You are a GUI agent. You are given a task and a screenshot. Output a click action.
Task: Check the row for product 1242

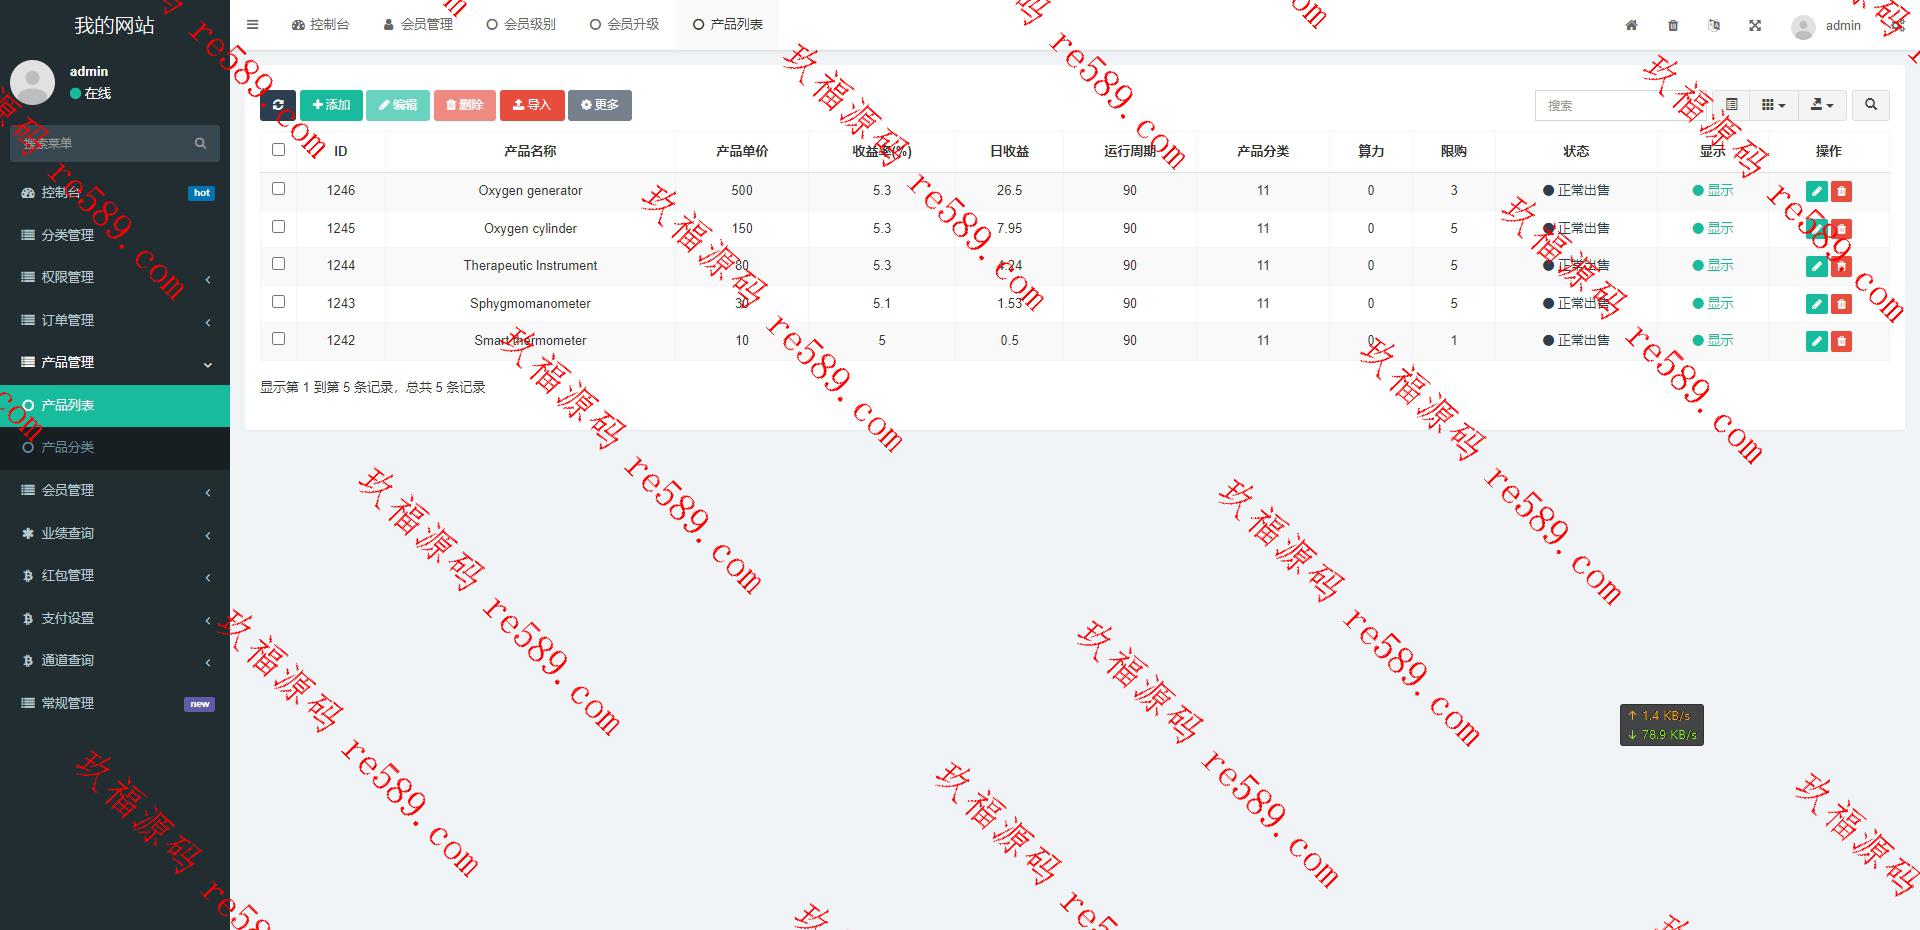278,339
